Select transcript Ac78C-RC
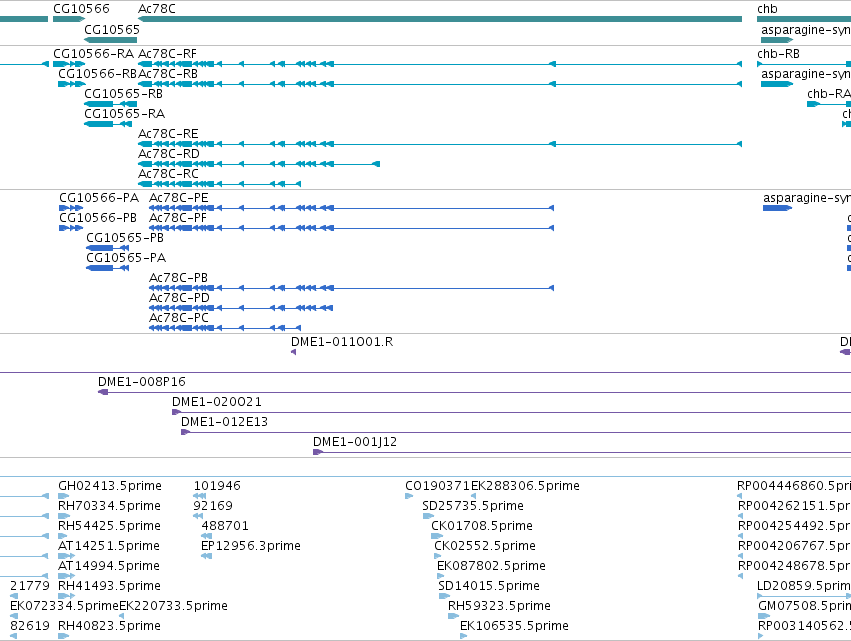This screenshot has height=641, width=851. [x=220, y=184]
